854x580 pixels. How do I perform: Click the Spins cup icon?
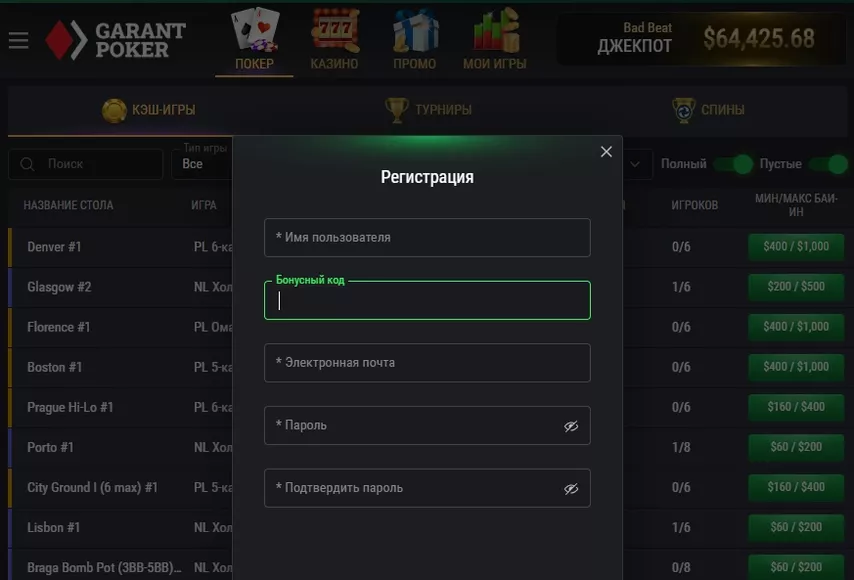684,110
